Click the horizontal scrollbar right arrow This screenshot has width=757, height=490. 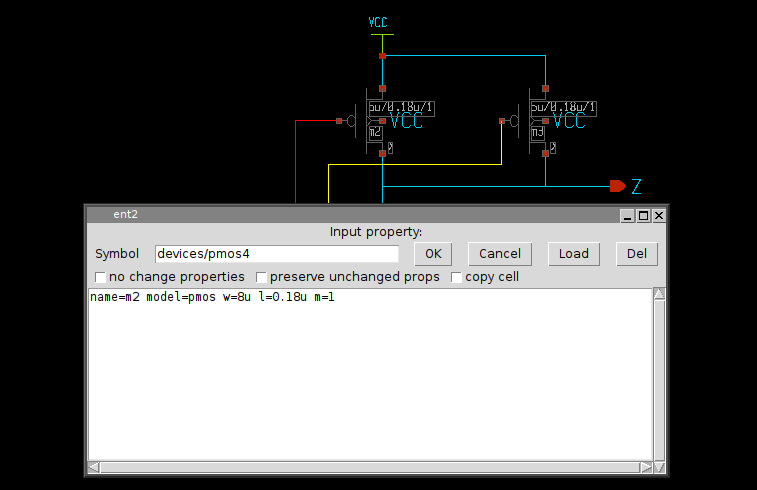645,467
